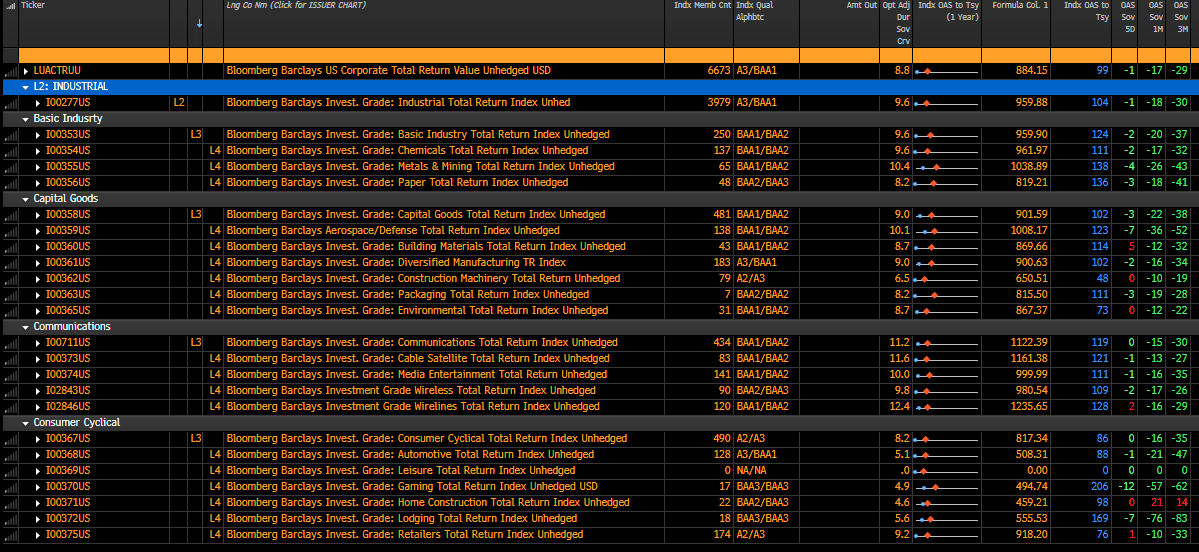Open the Metals & Mining index issuer chart
The image size is (1199, 552).
point(420,167)
